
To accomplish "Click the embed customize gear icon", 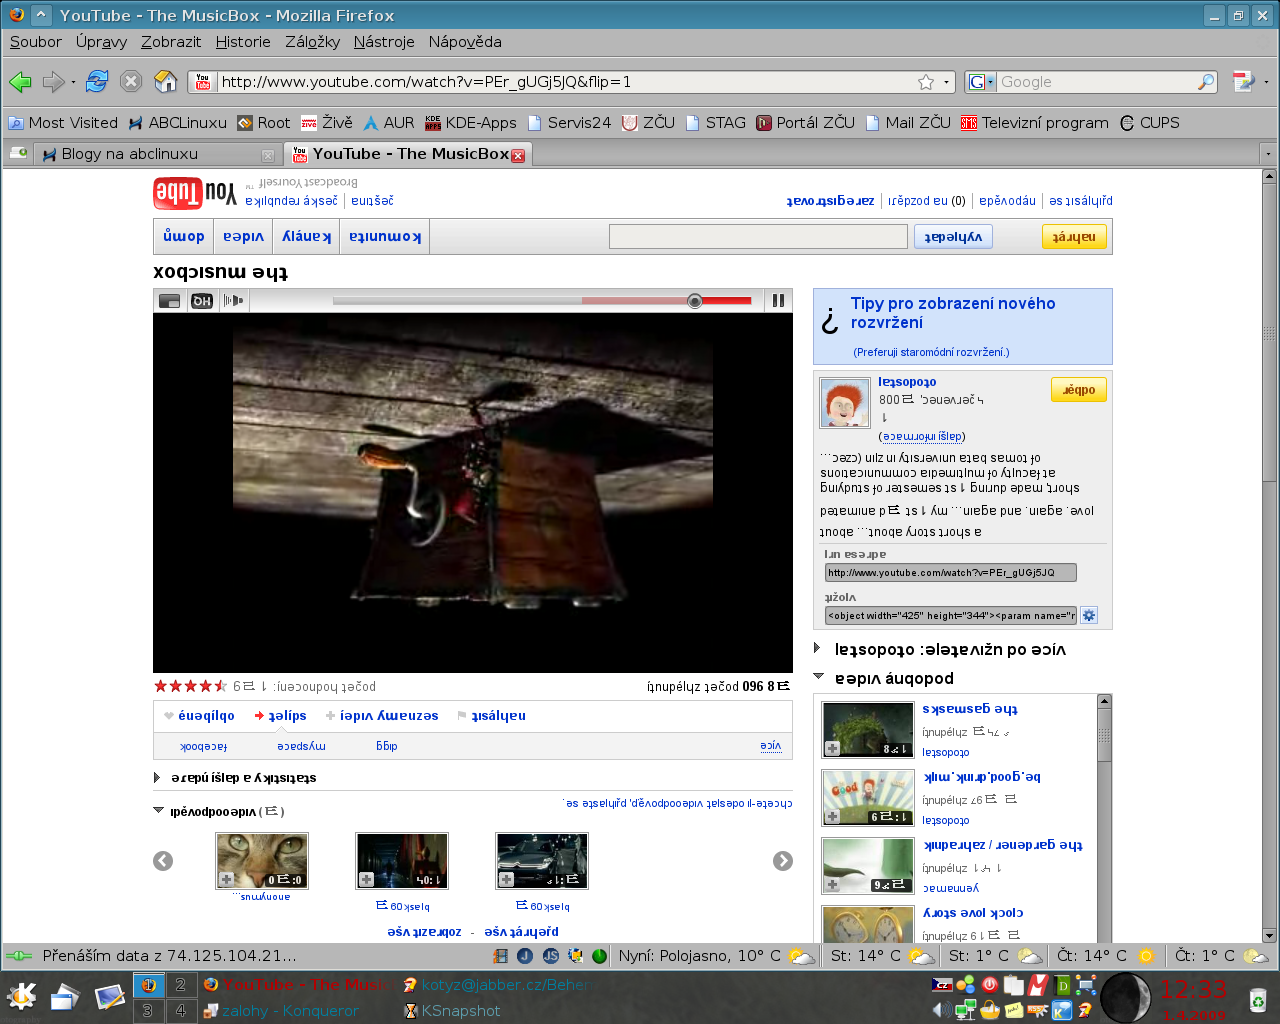I will pyautogui.click(x=1089, y=615).
